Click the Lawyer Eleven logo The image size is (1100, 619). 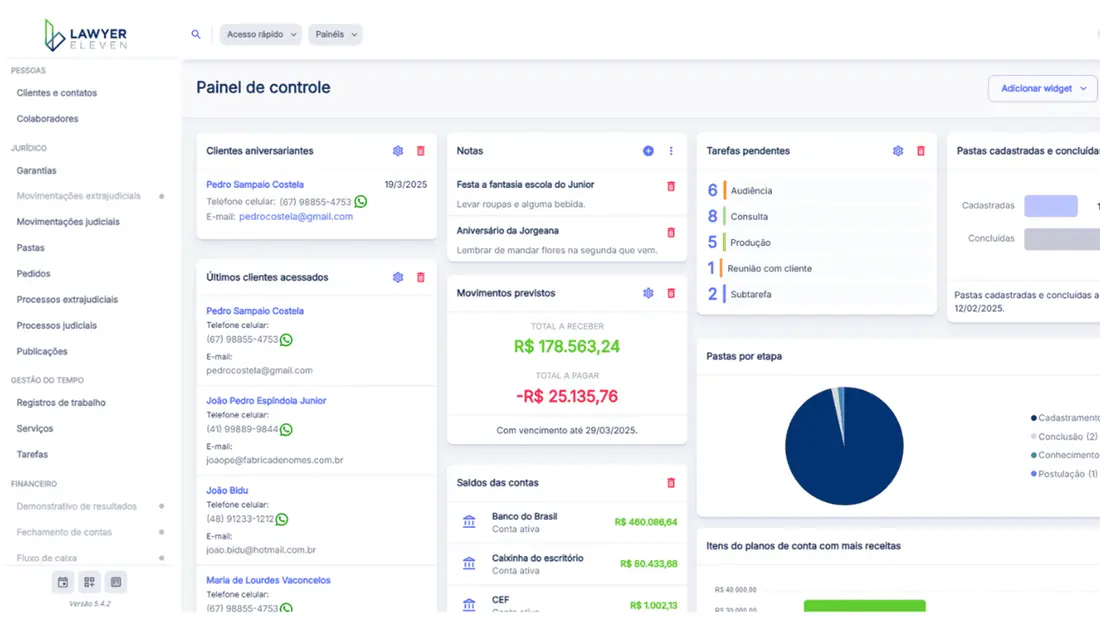tap(86, 34)
